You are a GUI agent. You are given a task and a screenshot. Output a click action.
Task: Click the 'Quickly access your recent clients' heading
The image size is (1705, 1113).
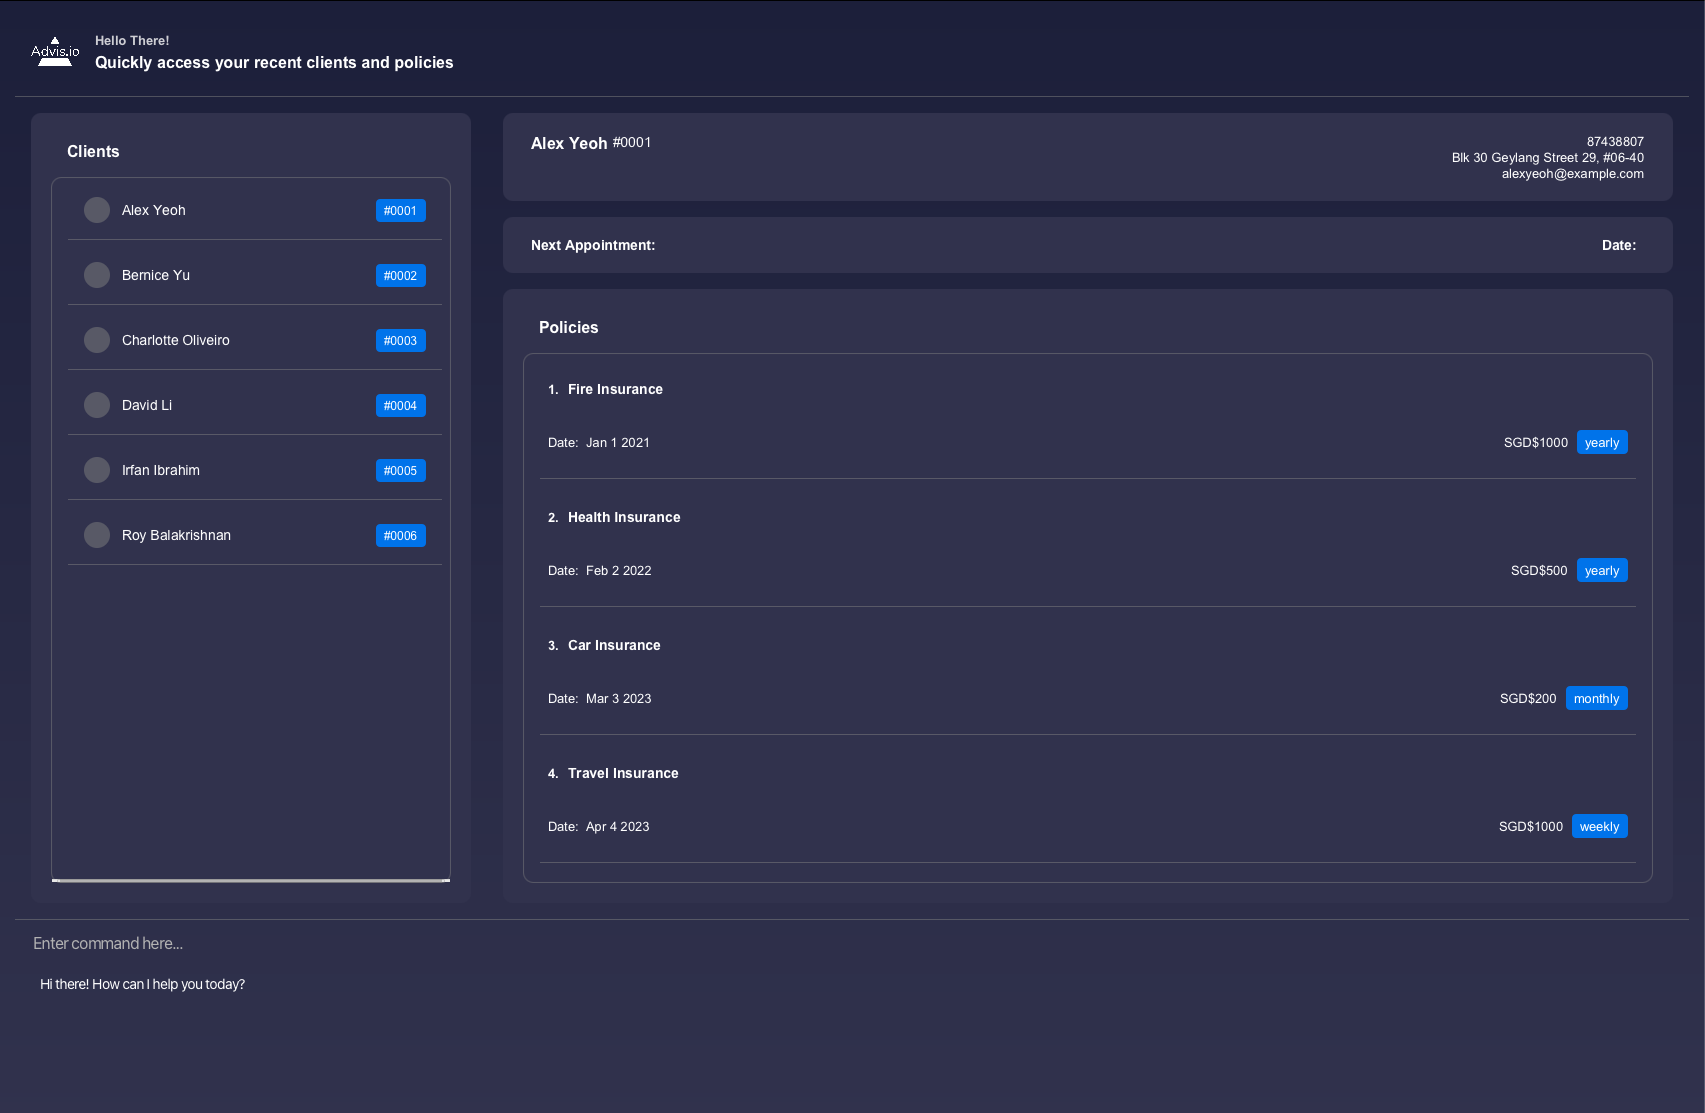coord(274,62)
